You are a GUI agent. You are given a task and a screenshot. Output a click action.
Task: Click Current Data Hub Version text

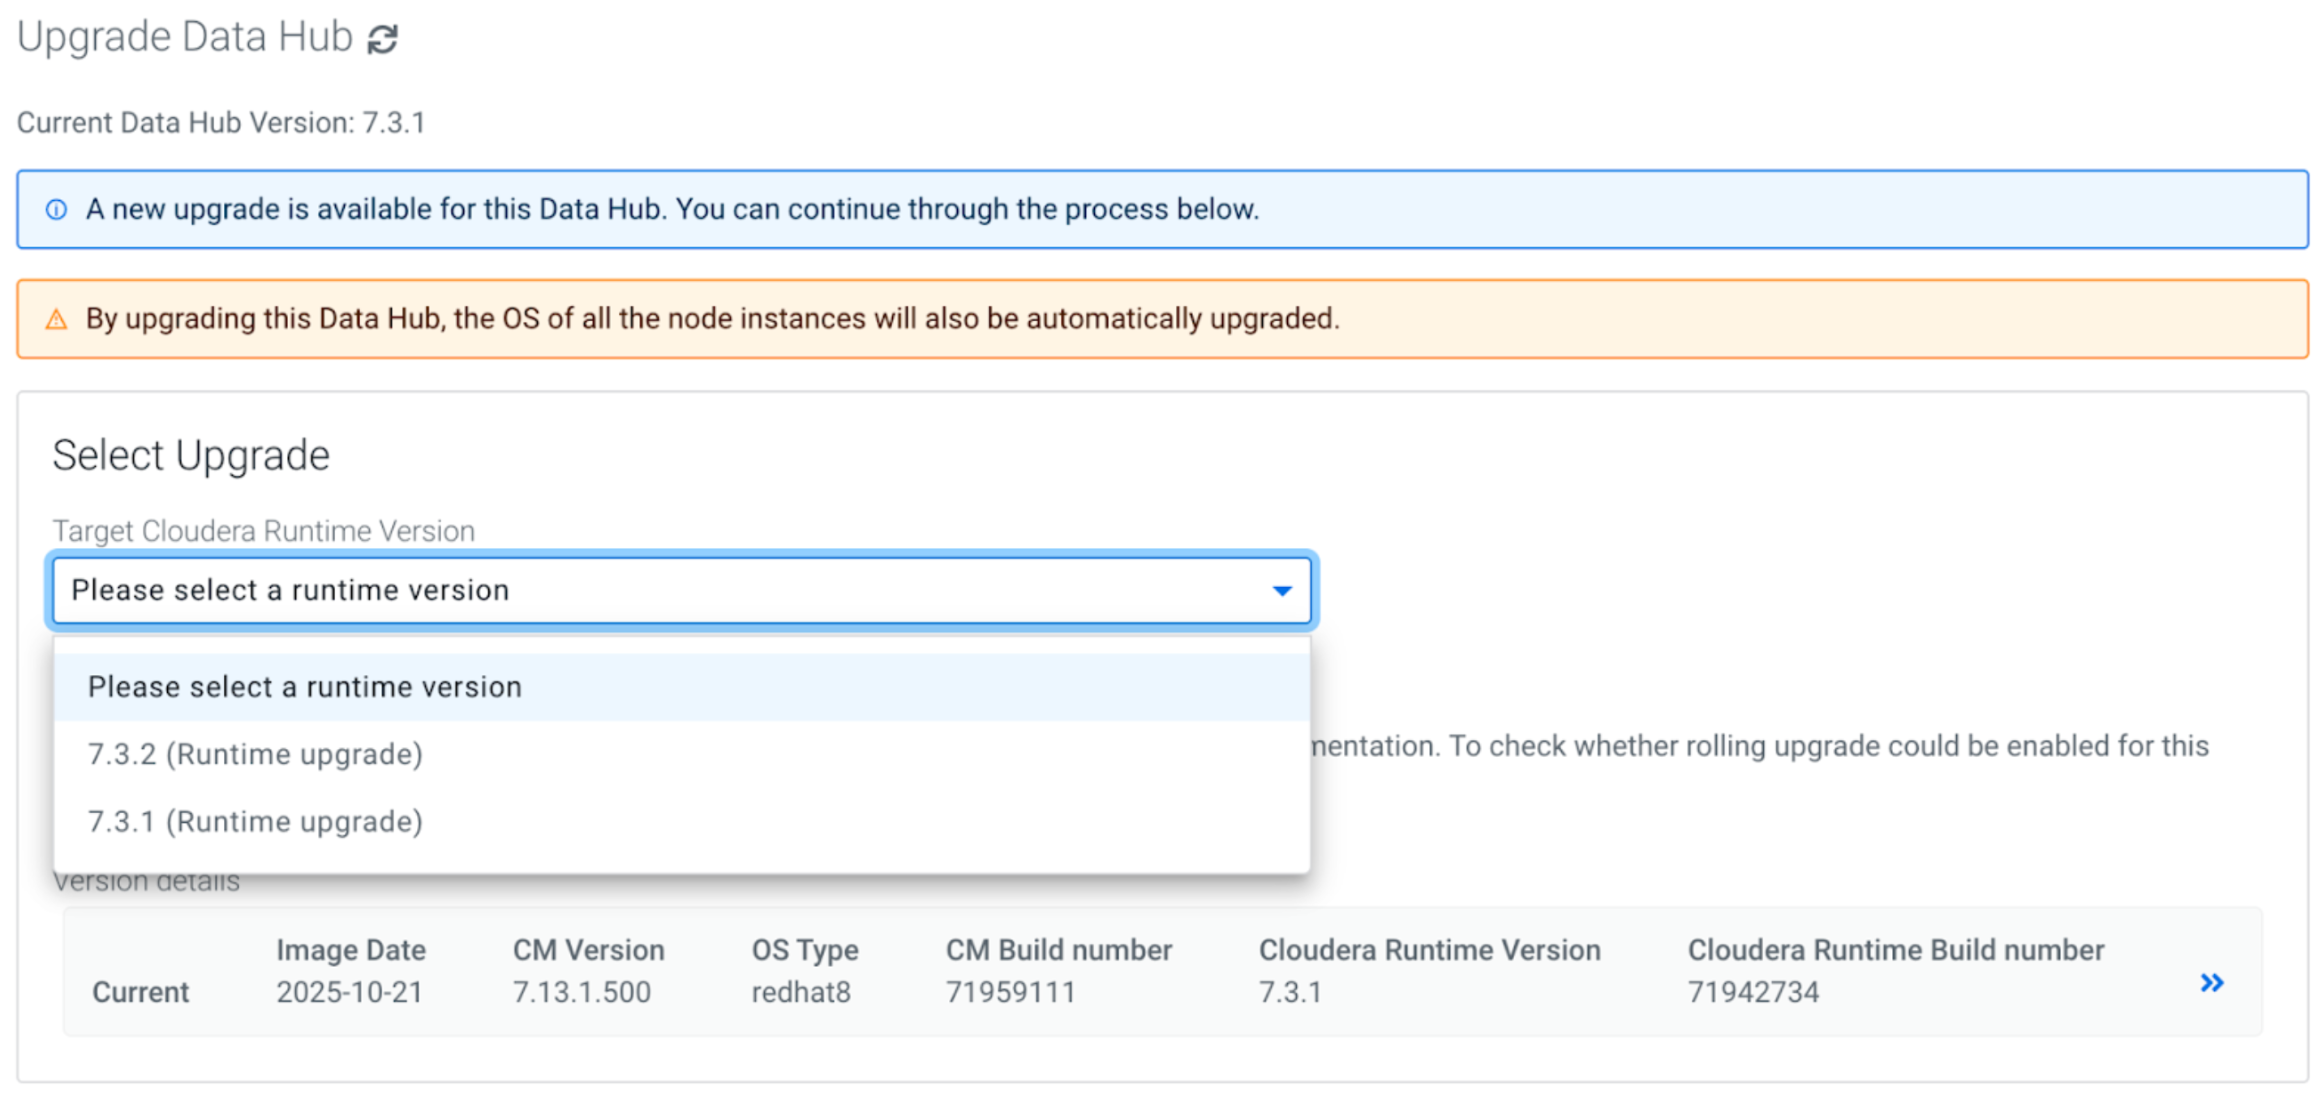click(x=221, y=123)
